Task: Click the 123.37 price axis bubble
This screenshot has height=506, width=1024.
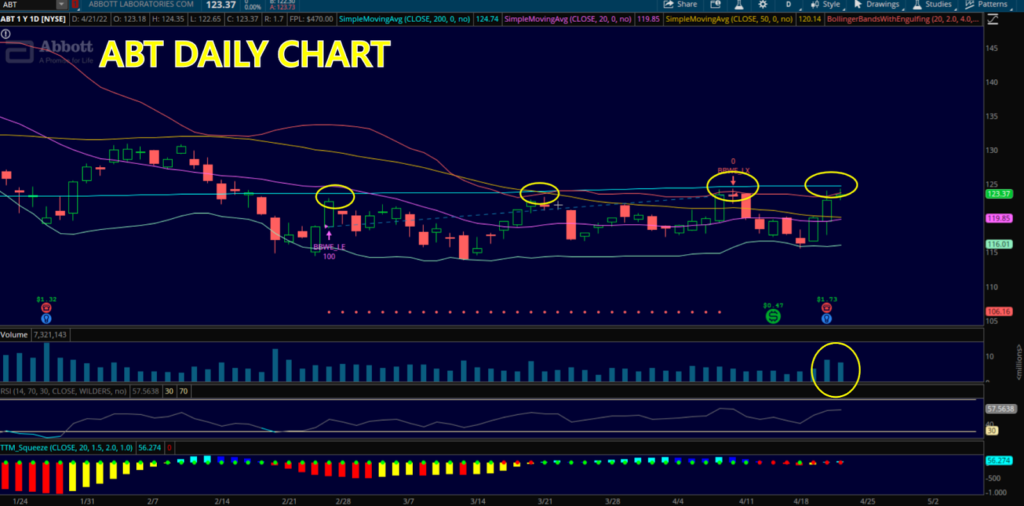Action: pos(998,194)
